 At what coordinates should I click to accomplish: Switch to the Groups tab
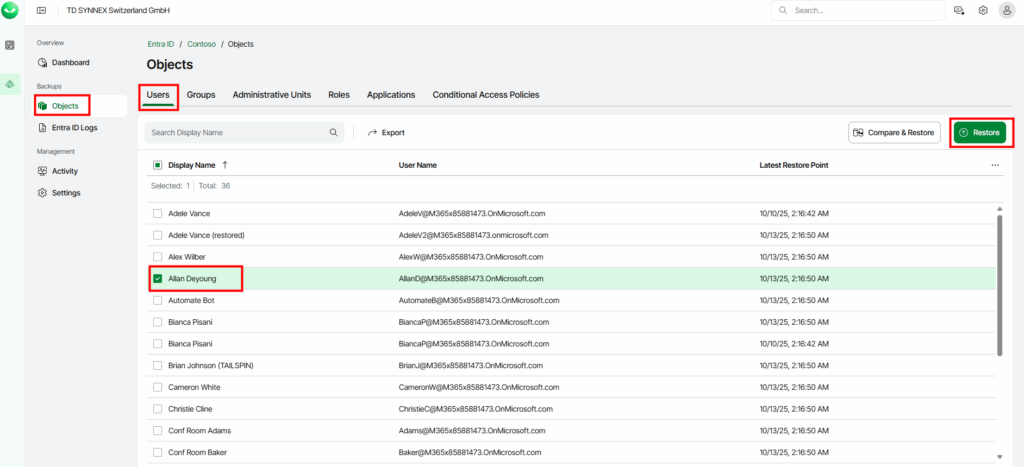point(201,95)
